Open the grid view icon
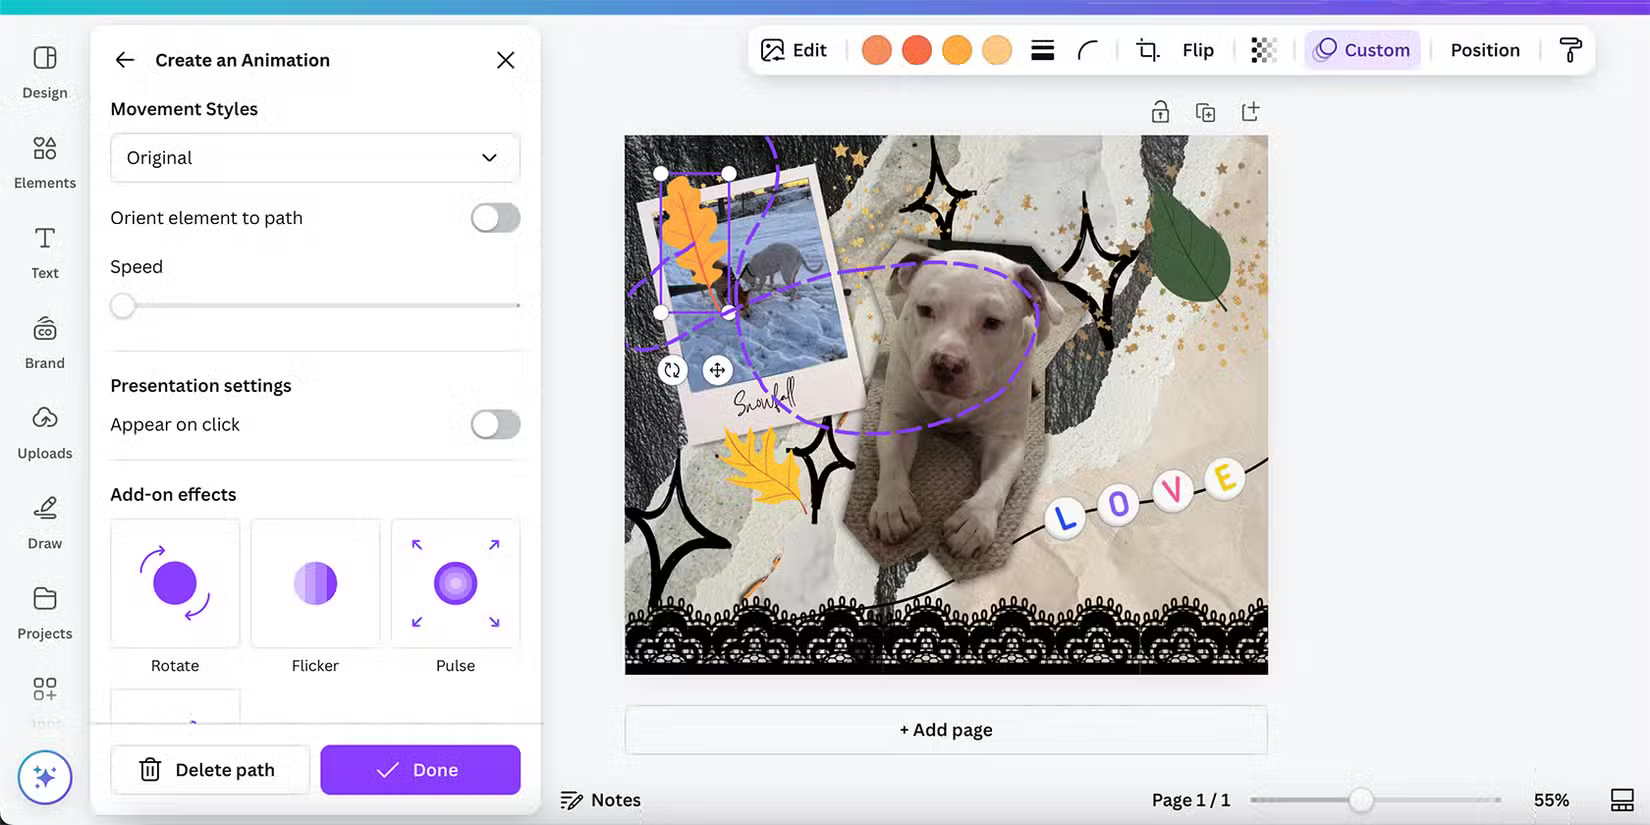The image size is (1650, 825). (x=1622, y=800)
